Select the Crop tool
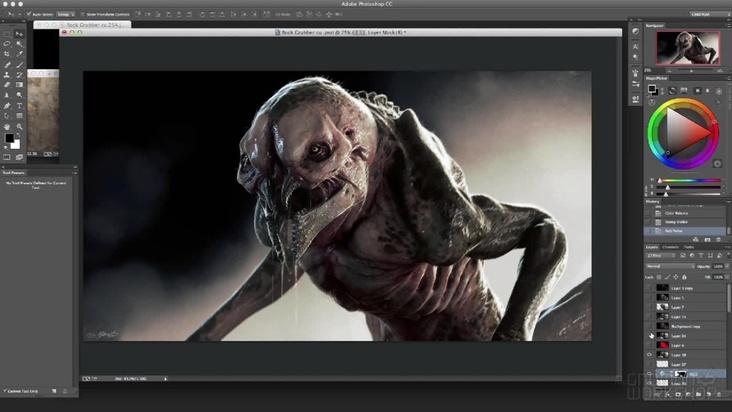 (x=7, y=54)
